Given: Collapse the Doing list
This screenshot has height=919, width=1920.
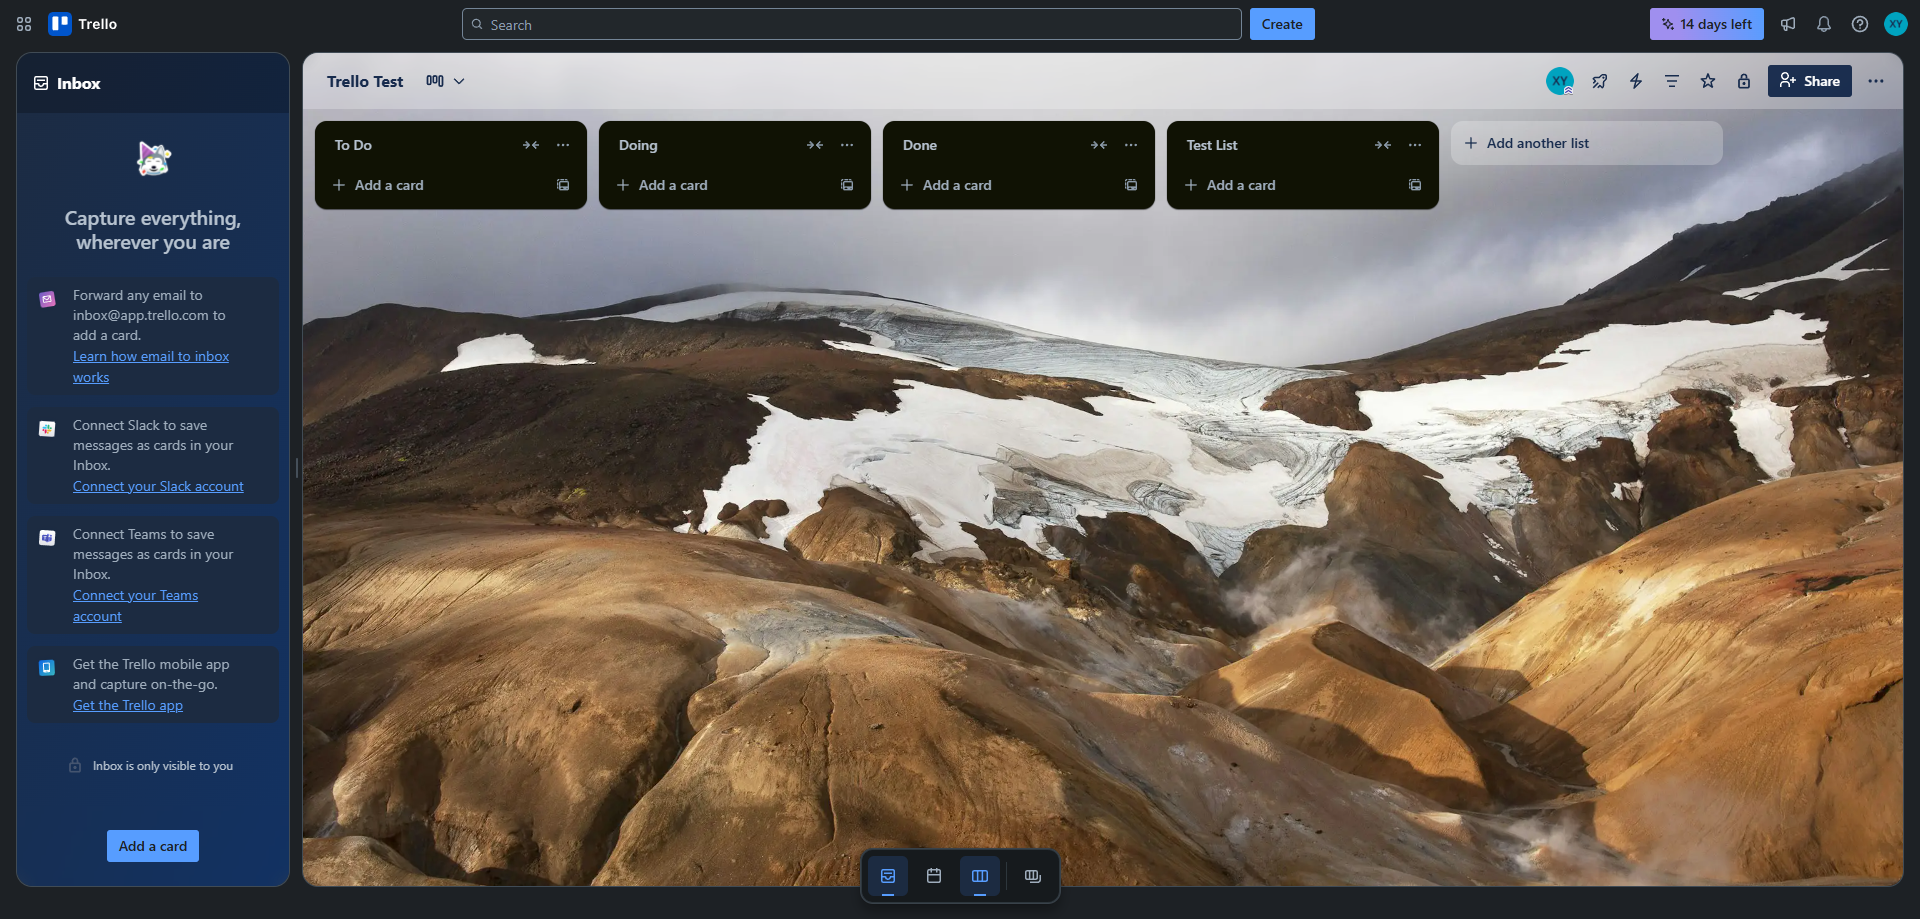Looking at the screenshot, I should tap(815, 145).
